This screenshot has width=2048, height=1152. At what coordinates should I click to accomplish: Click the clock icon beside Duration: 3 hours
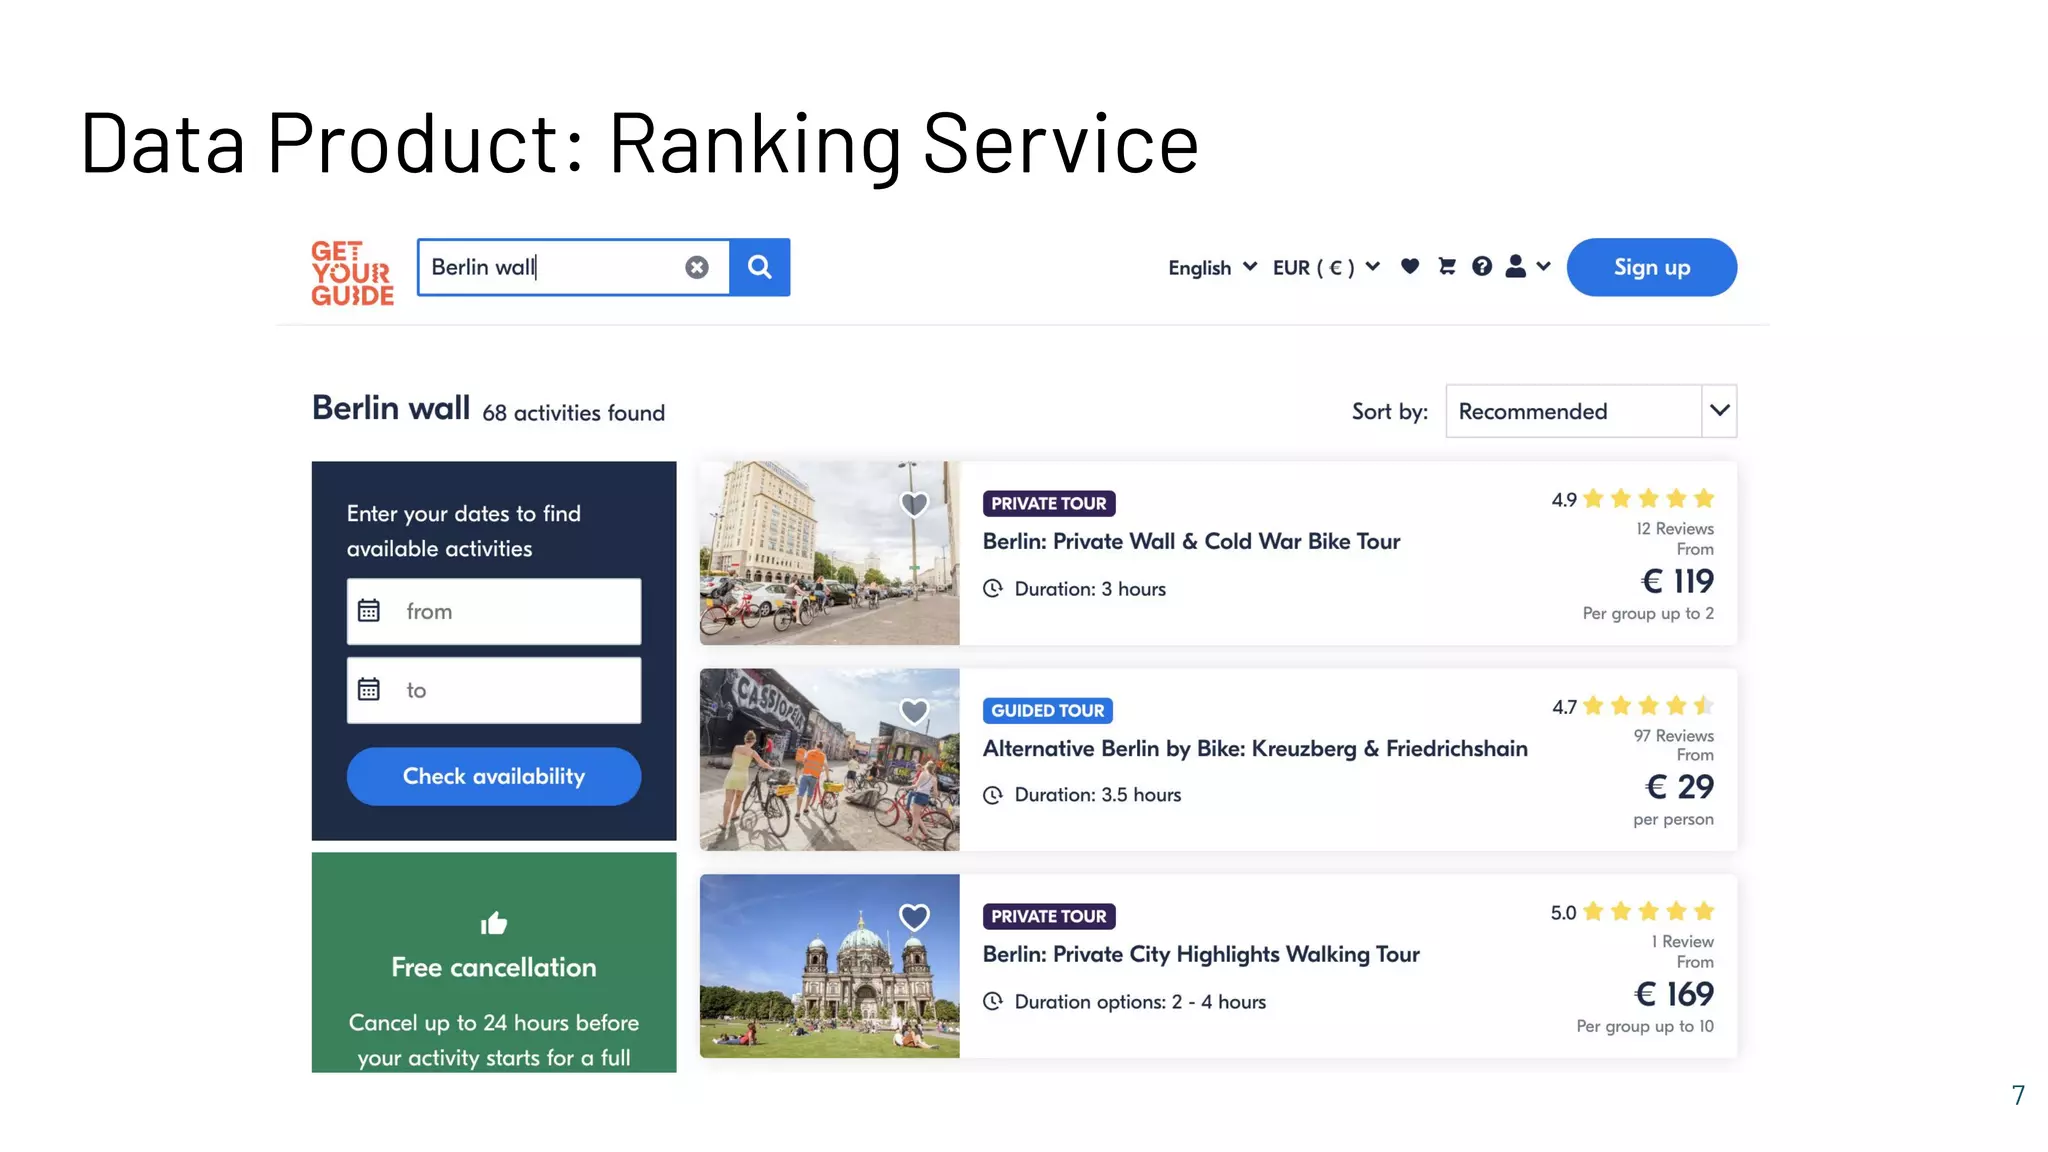click(992, 588)
